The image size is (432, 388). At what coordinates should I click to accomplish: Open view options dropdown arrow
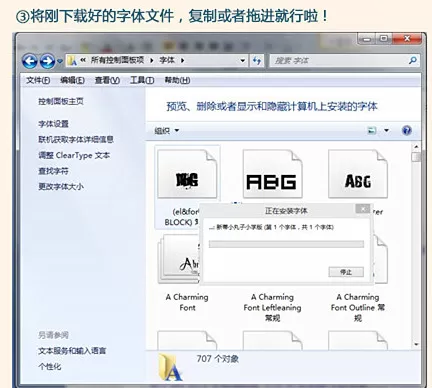click(x=386, y=131)
